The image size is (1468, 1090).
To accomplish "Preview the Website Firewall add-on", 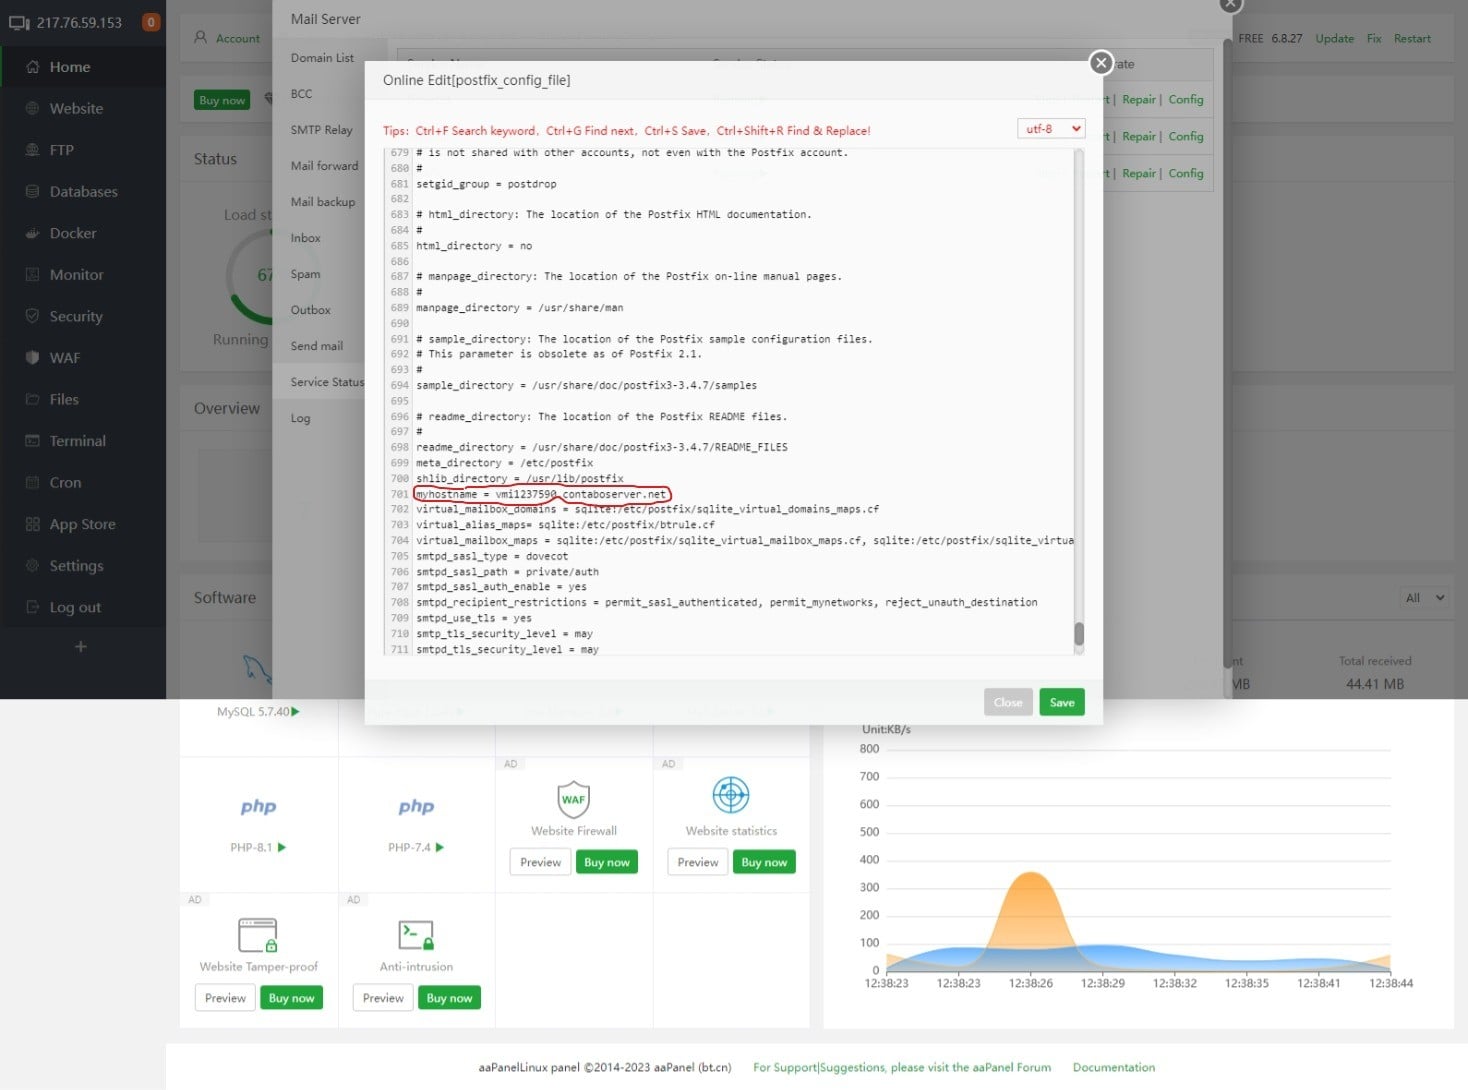I will pyautogui.click(x=540, y=862).
